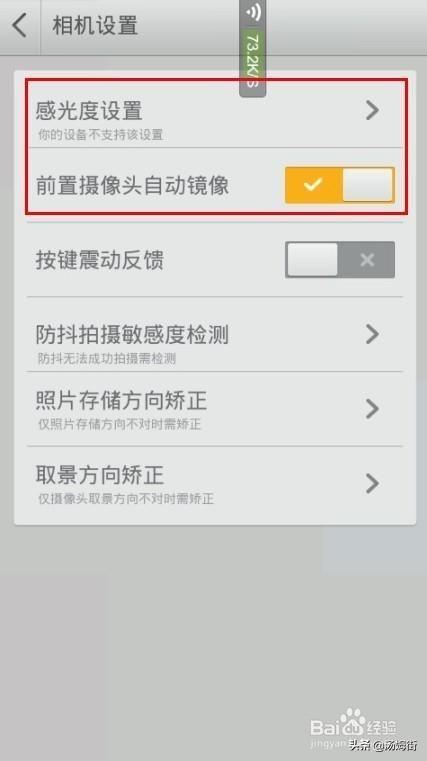Tap the WiFi signal icon on speed widget
Viewport: 427px width, 761px height.
253,12
